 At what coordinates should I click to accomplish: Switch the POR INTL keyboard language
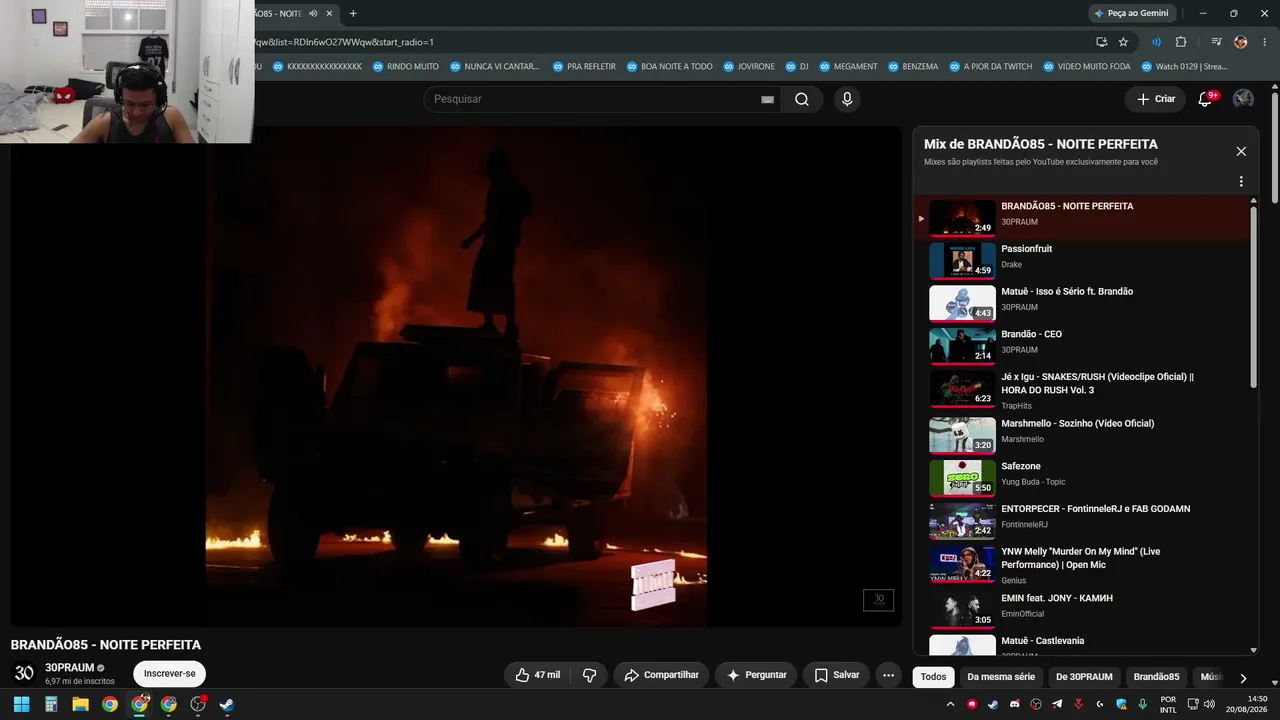tap(1168, 704)
